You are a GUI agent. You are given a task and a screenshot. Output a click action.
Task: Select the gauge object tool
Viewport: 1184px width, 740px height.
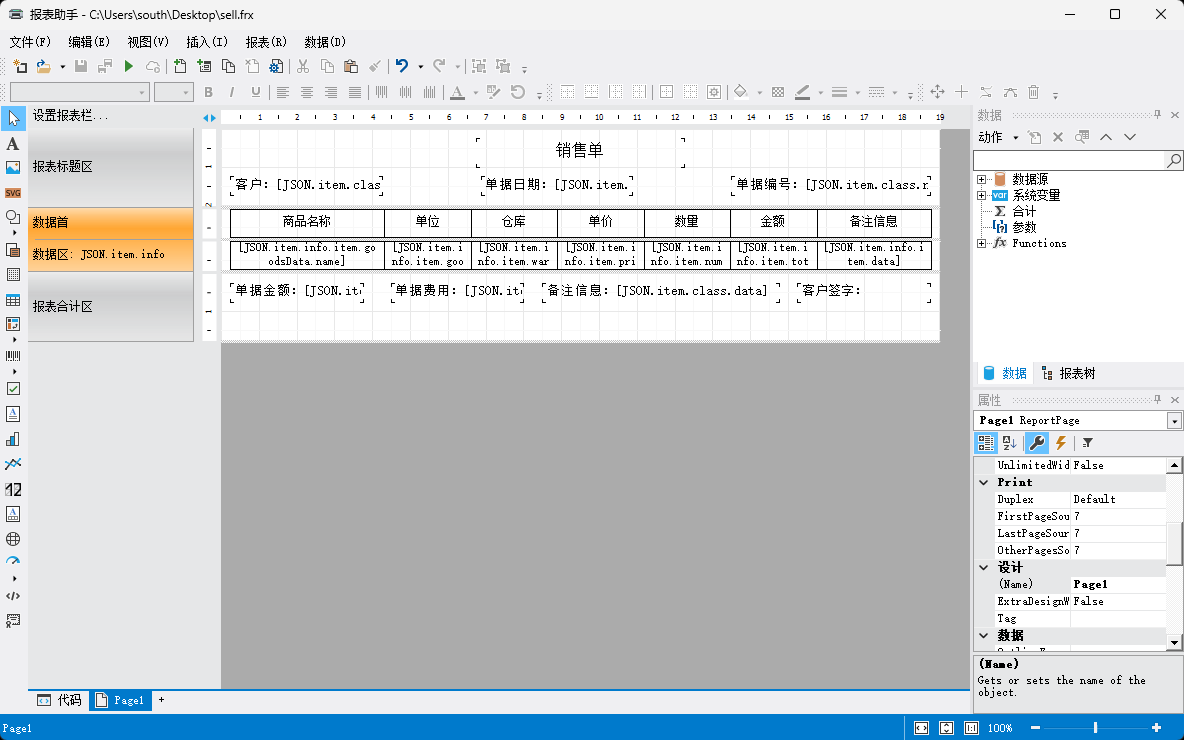13,562
